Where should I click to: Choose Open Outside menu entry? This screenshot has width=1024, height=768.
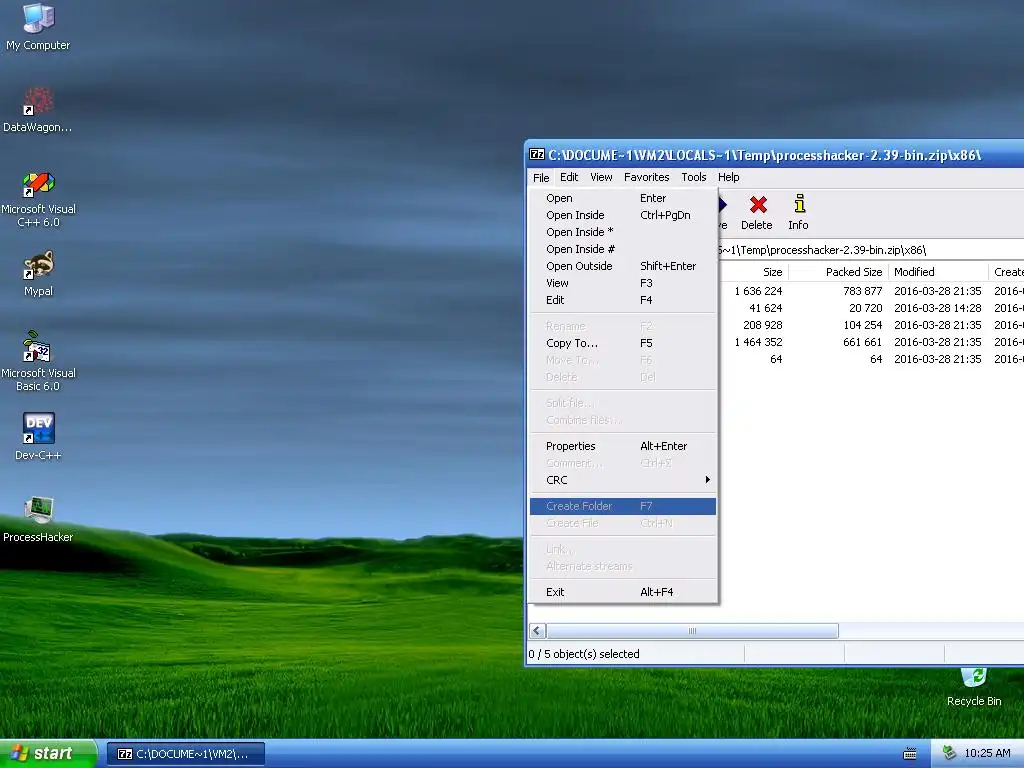tap(623, 266)
